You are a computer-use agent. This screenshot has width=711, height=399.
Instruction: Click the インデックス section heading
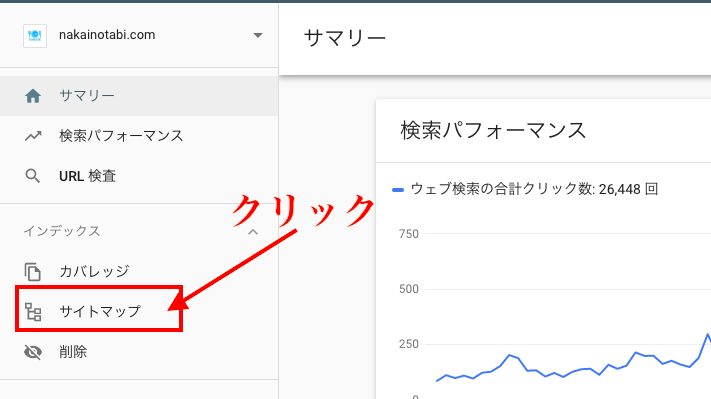62,231
